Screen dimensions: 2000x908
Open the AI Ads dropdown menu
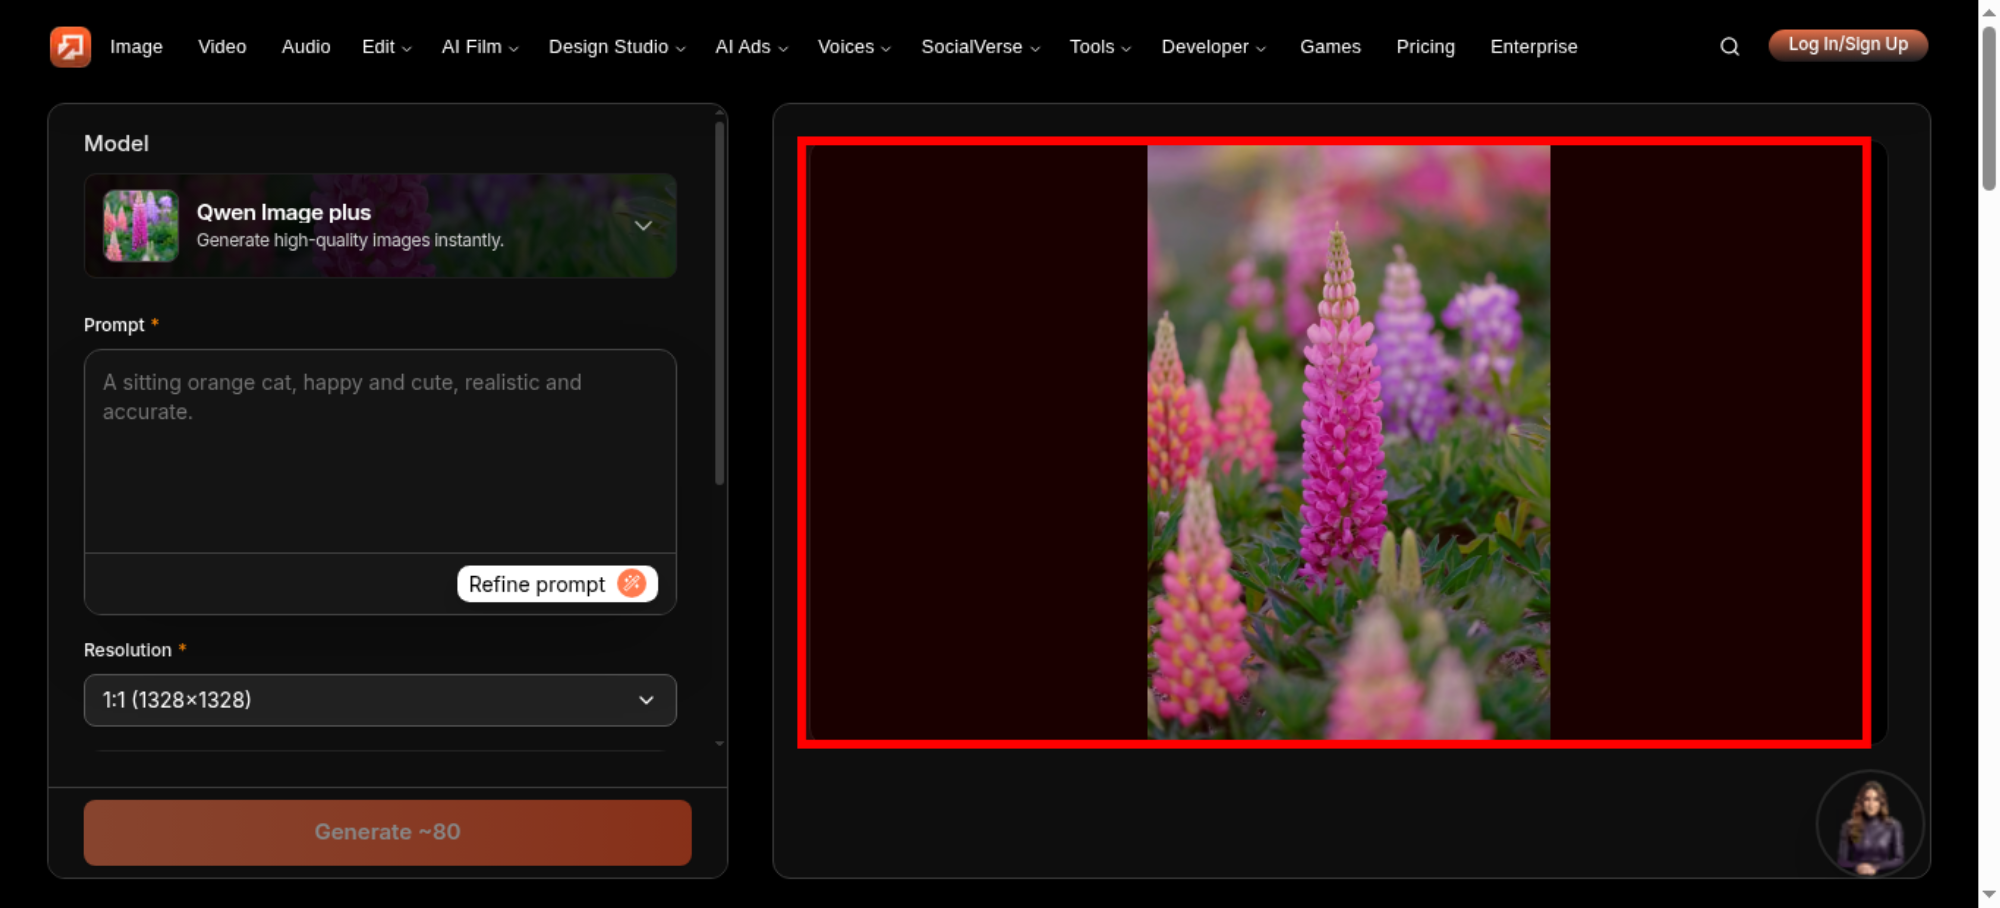coord(751,47)
